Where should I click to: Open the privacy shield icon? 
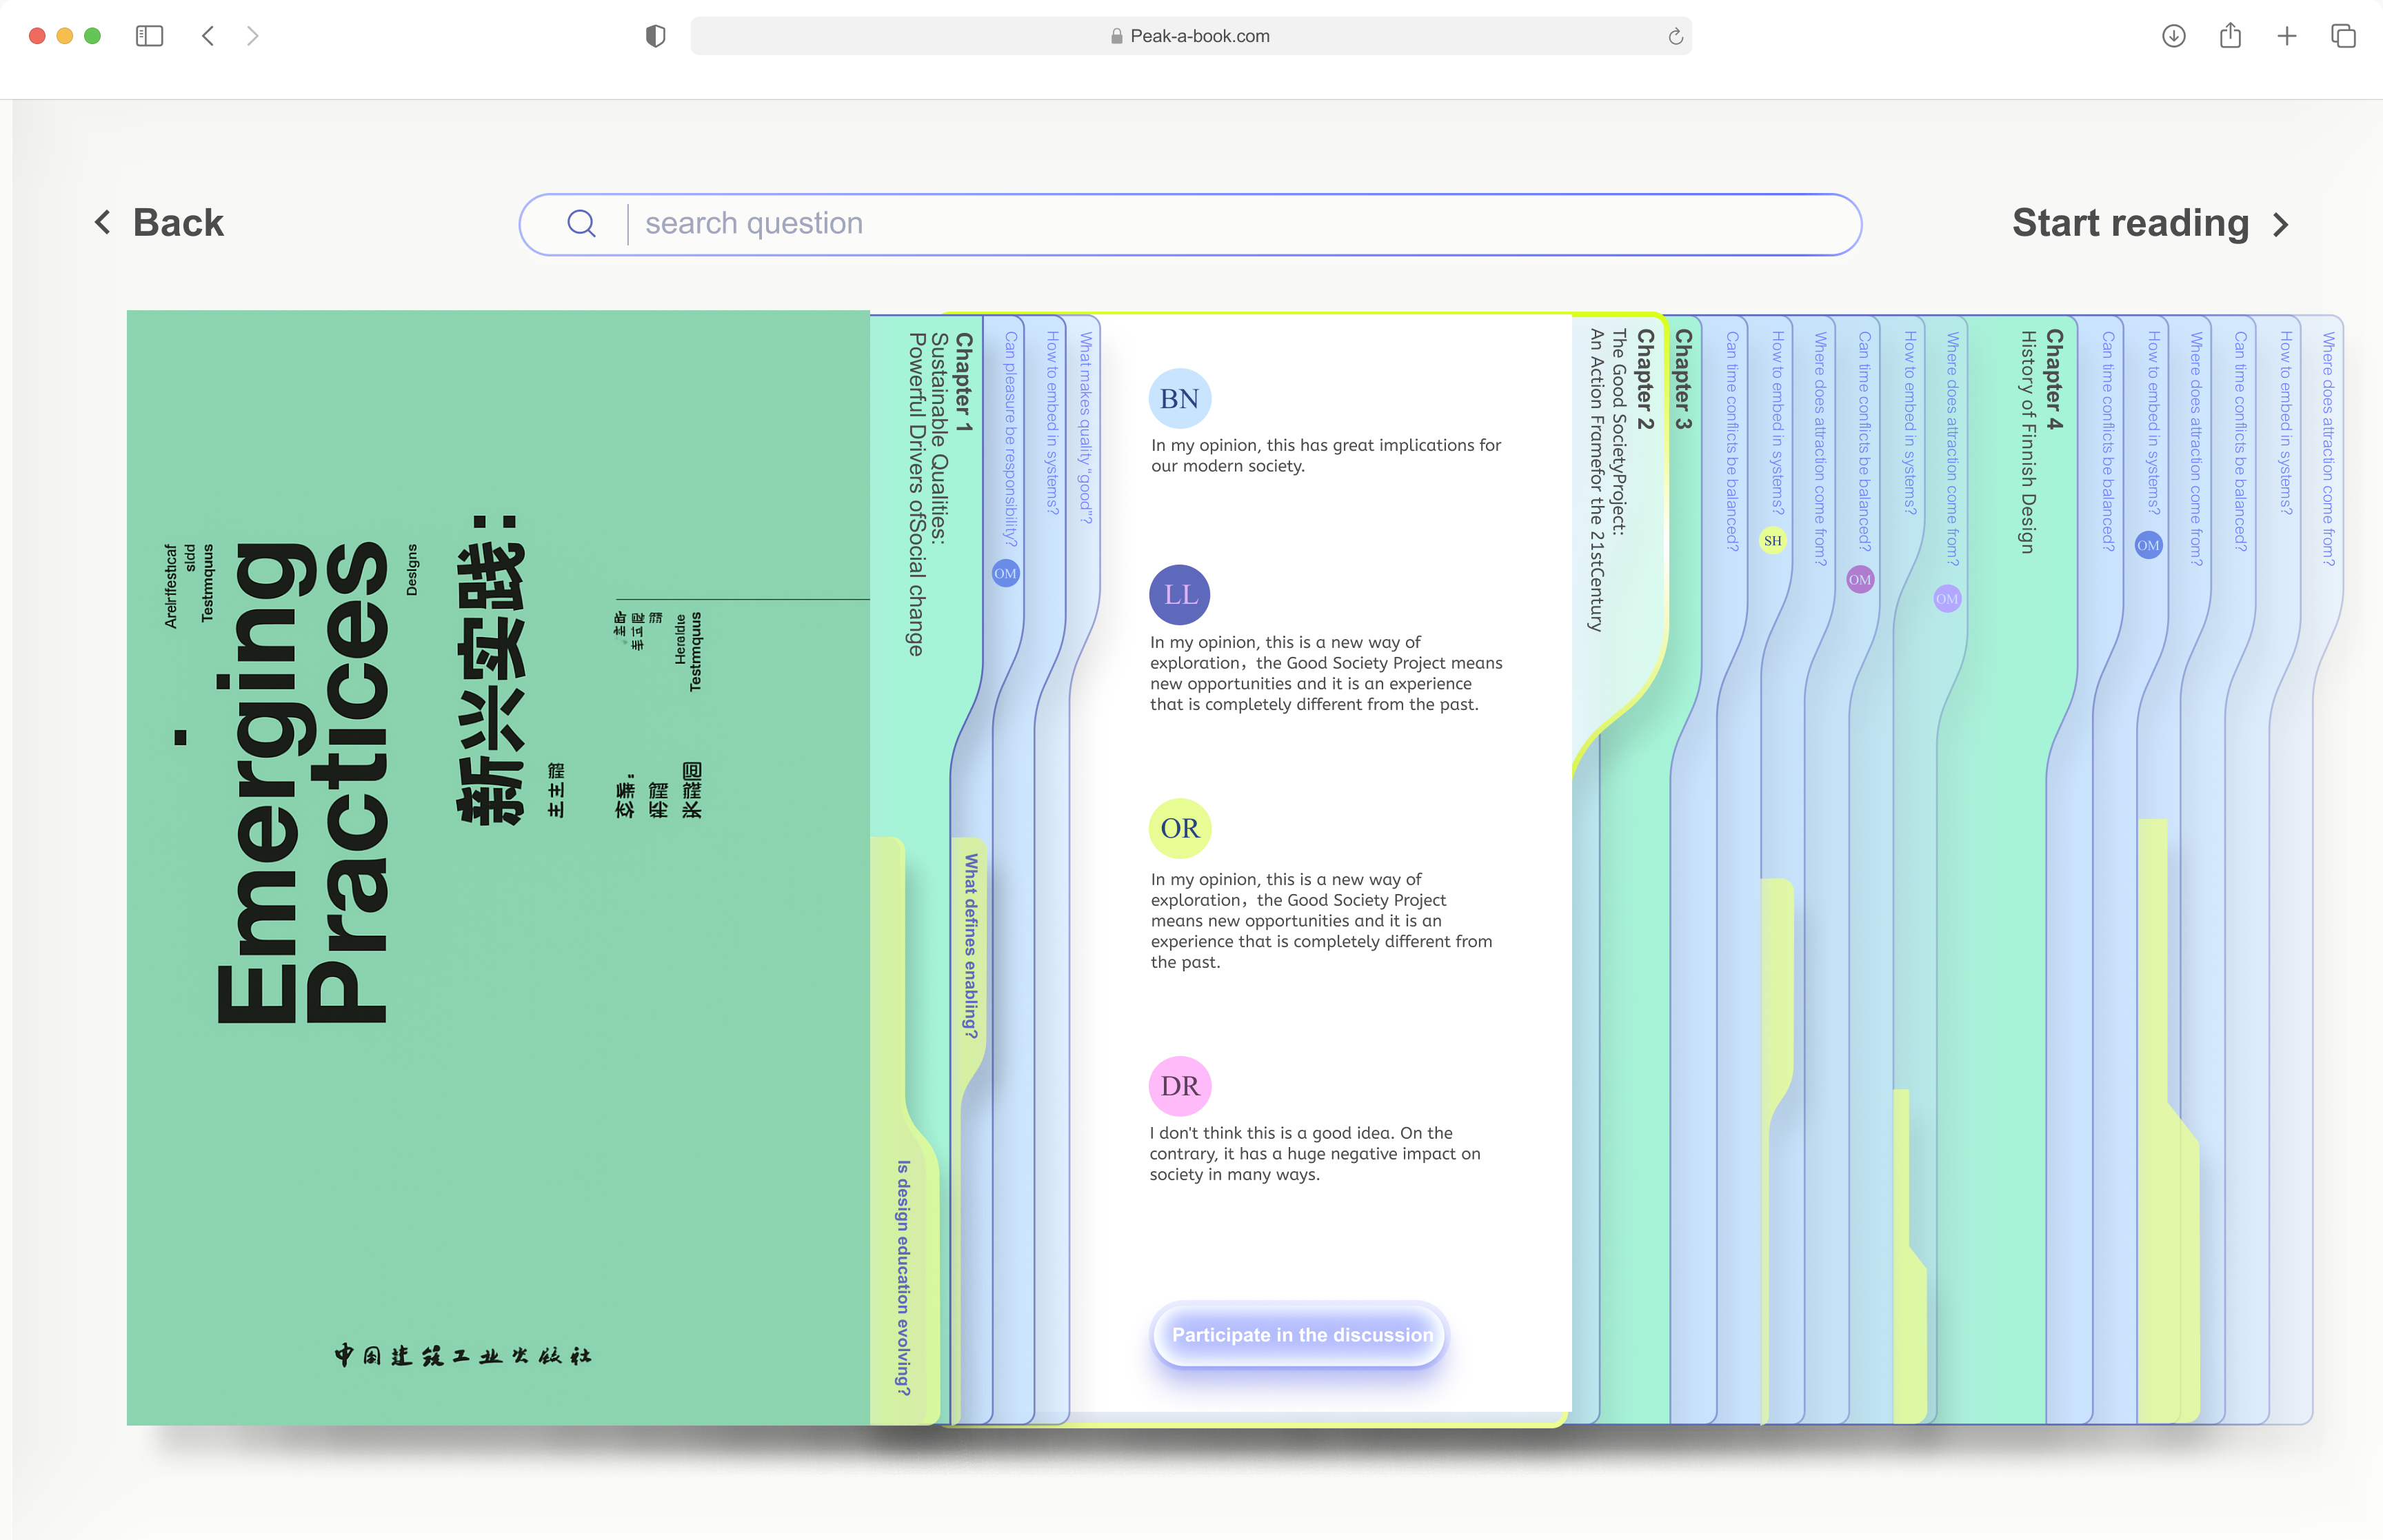pyautogui.click(x=655, y=36)
